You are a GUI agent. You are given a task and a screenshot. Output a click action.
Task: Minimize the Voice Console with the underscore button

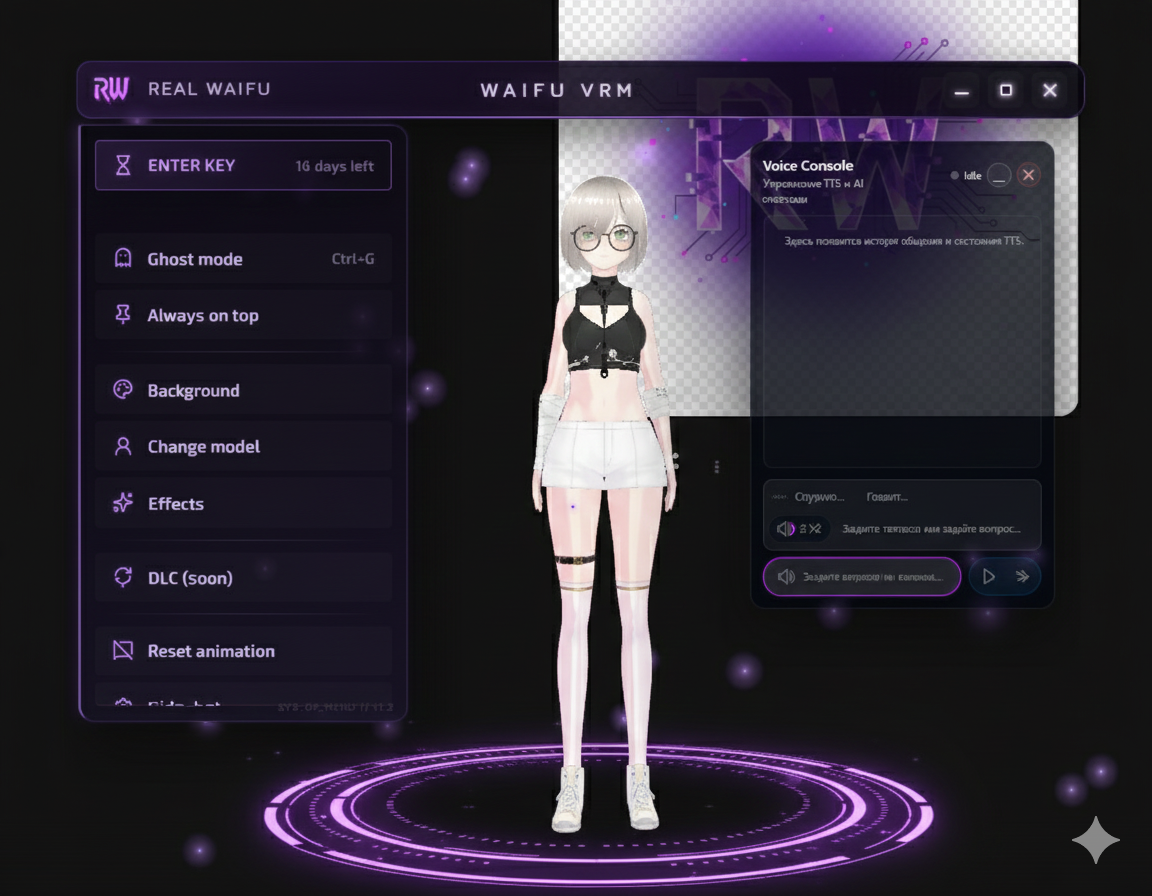tap(998, 176)
